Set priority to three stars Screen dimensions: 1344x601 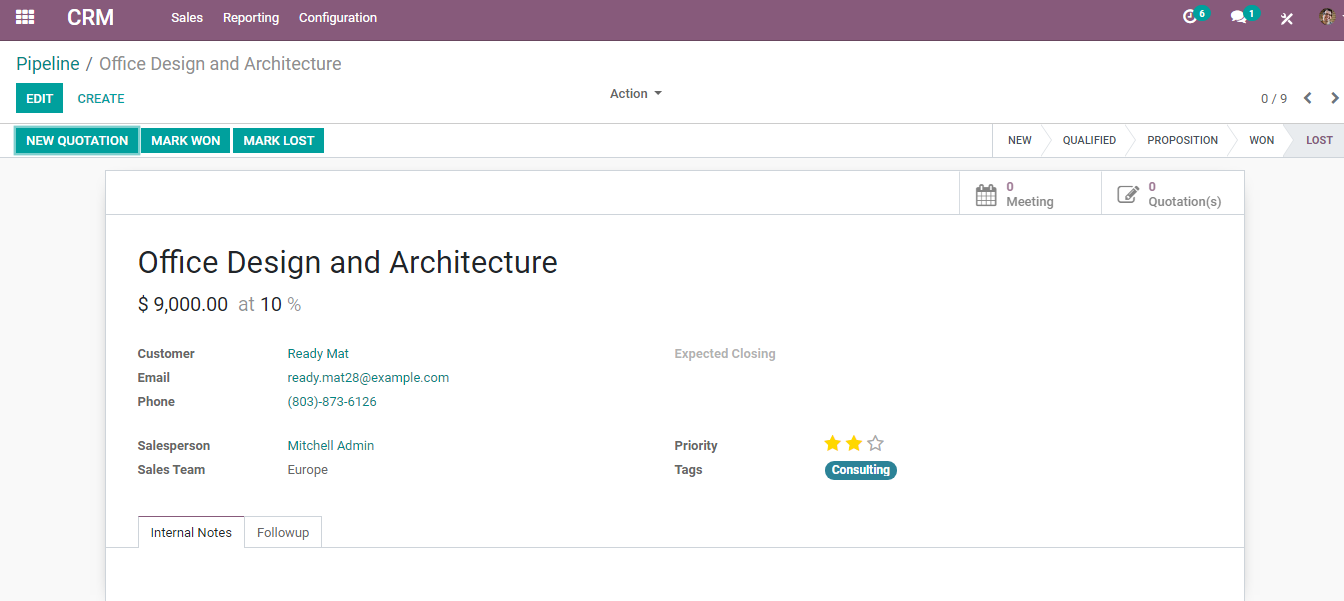click(876, 444)
